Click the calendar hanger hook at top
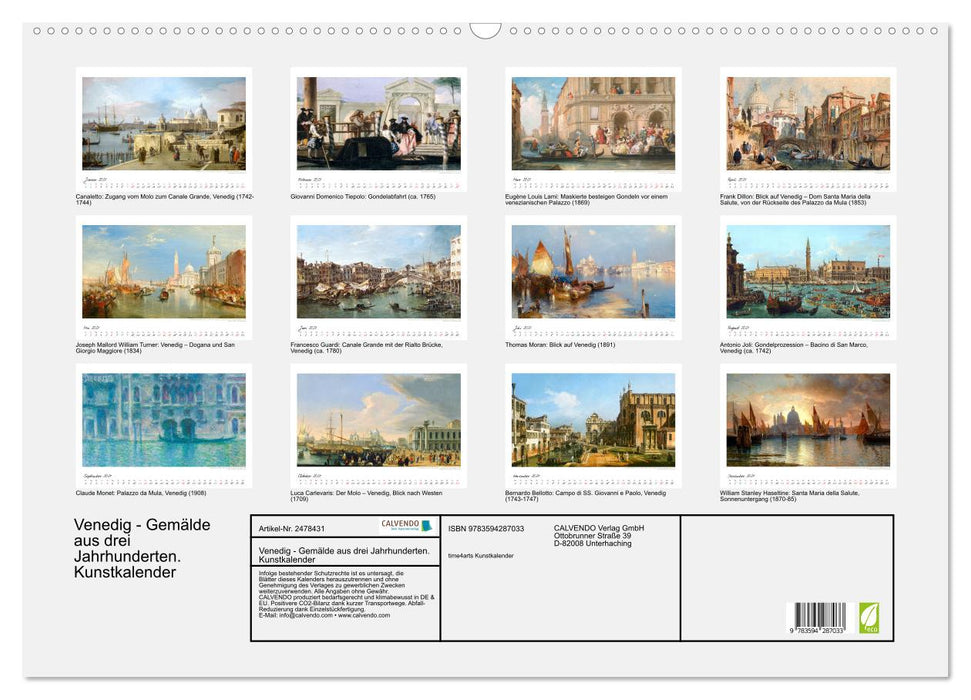This screenshot has height=700, width=971. (x=485, y=31)
